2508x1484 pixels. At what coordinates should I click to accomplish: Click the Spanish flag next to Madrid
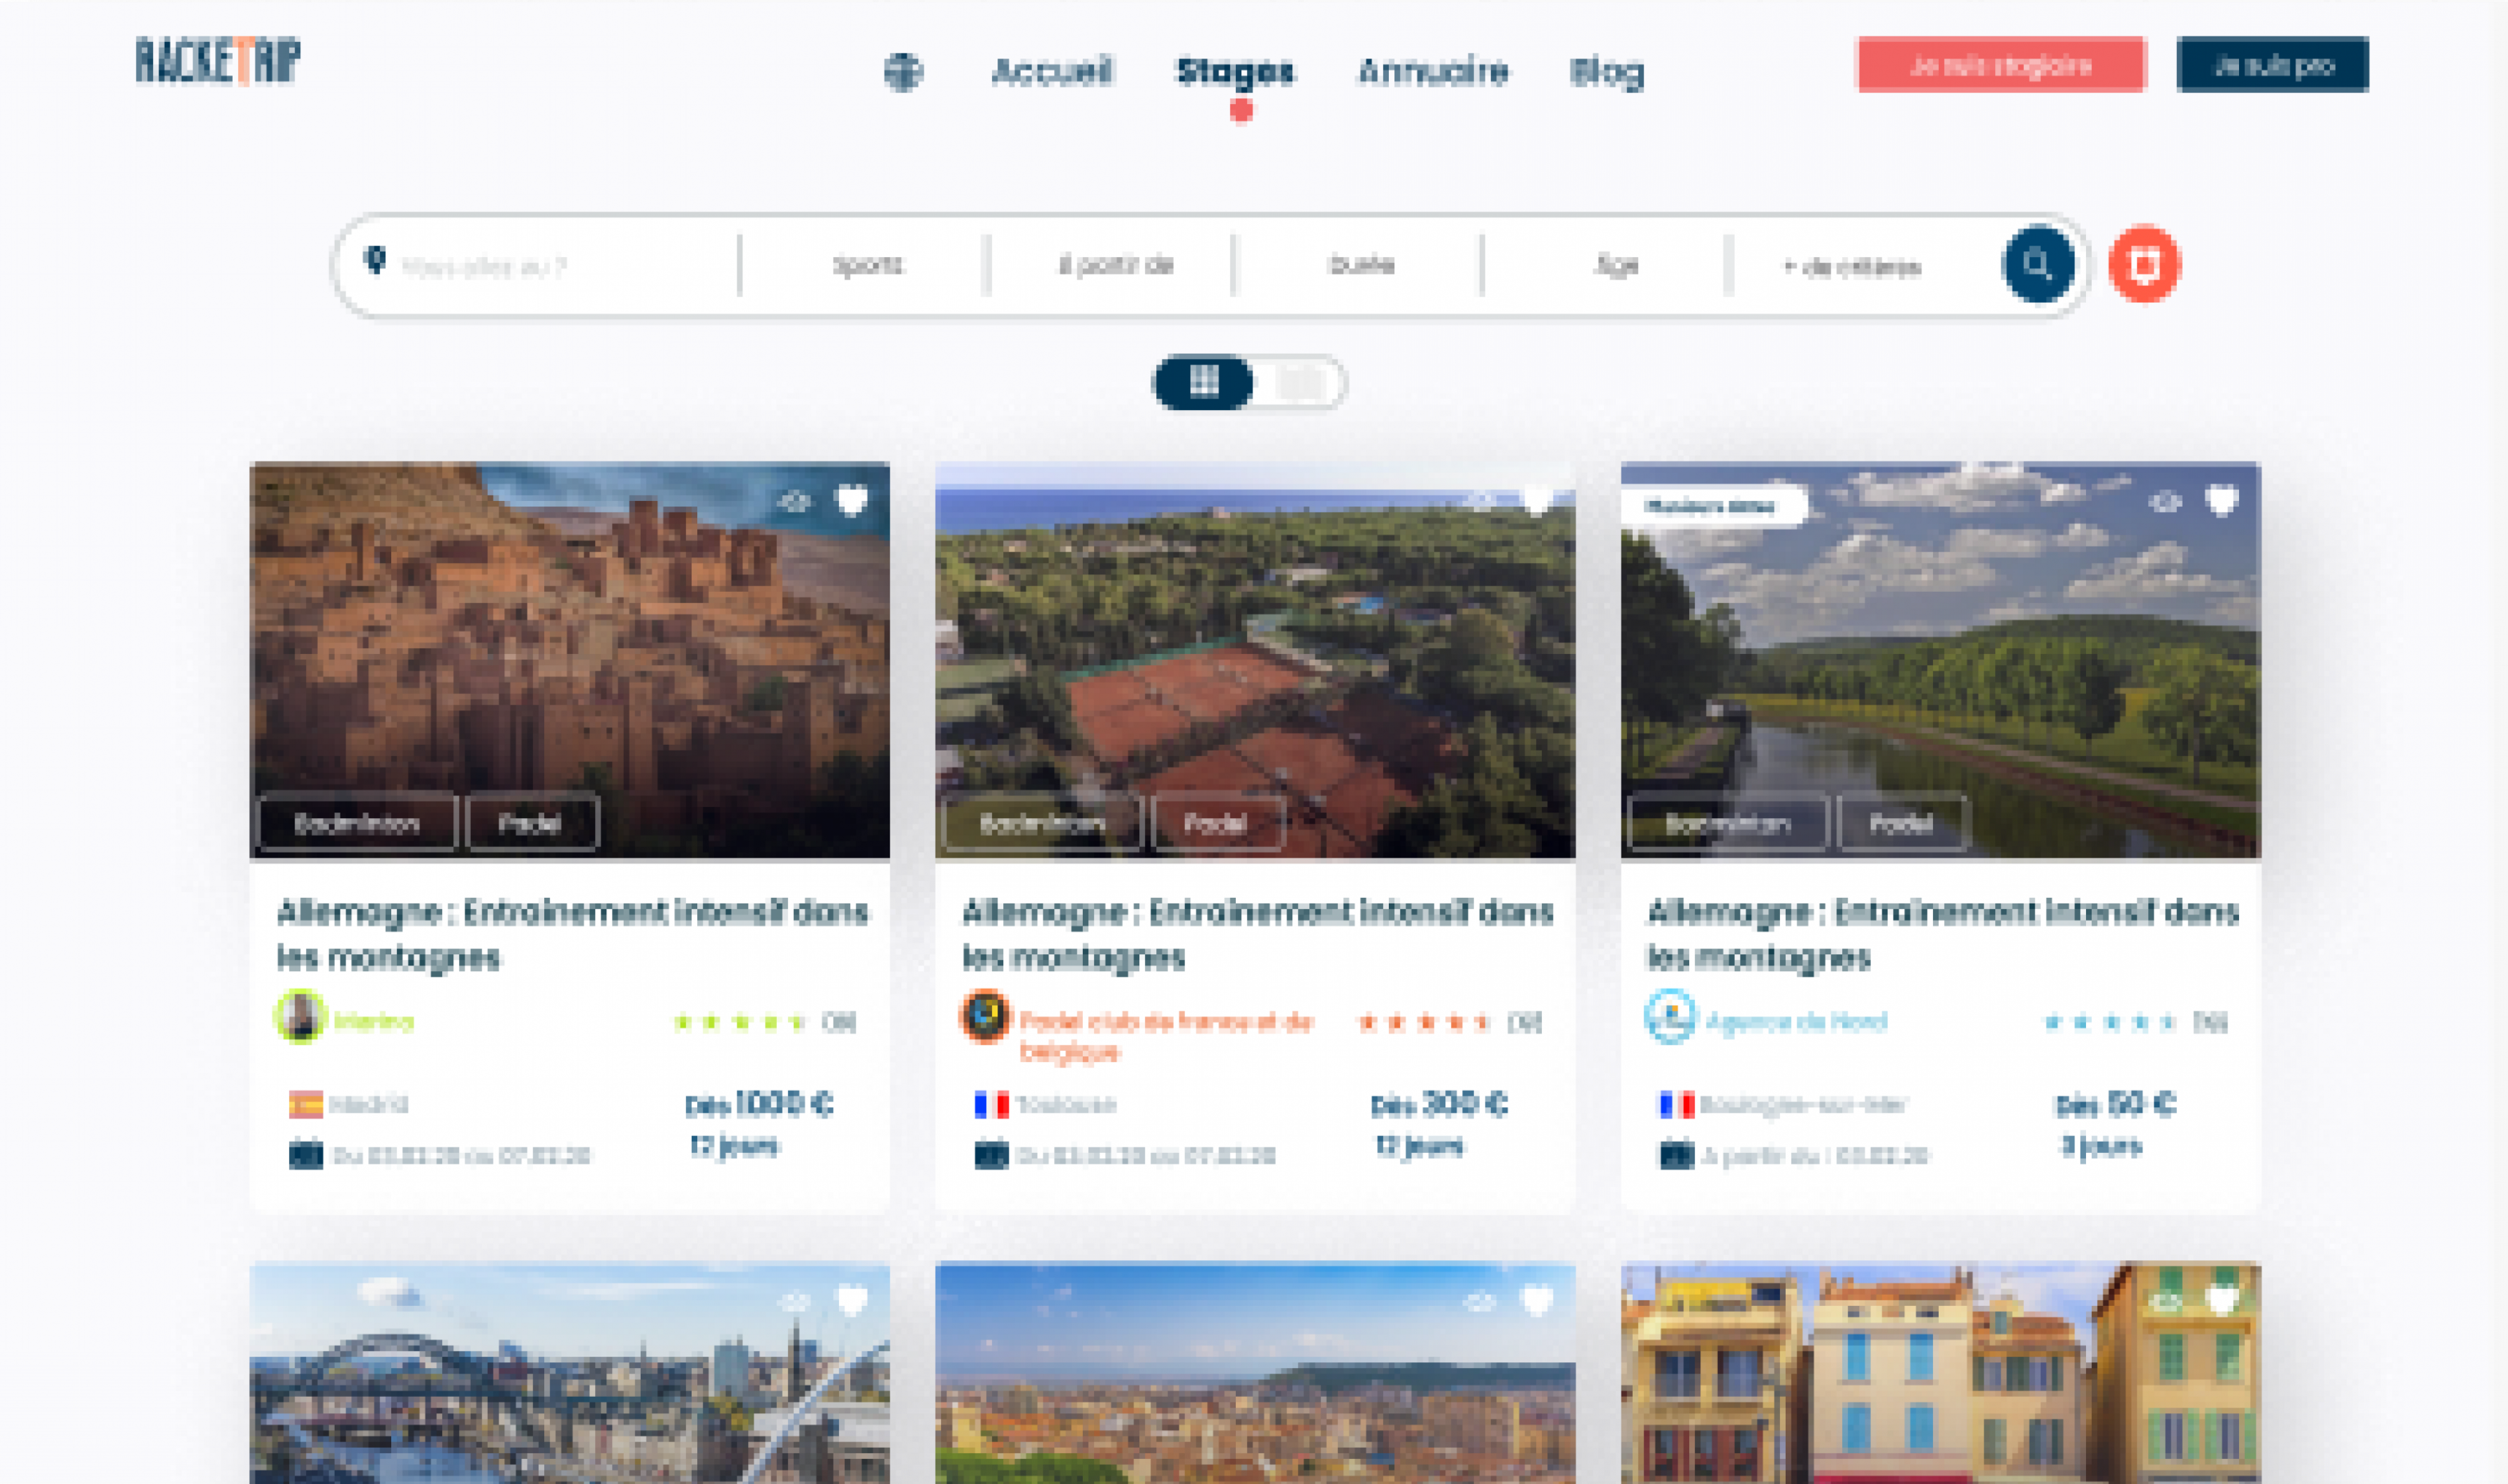click(x=306, y=1105)
